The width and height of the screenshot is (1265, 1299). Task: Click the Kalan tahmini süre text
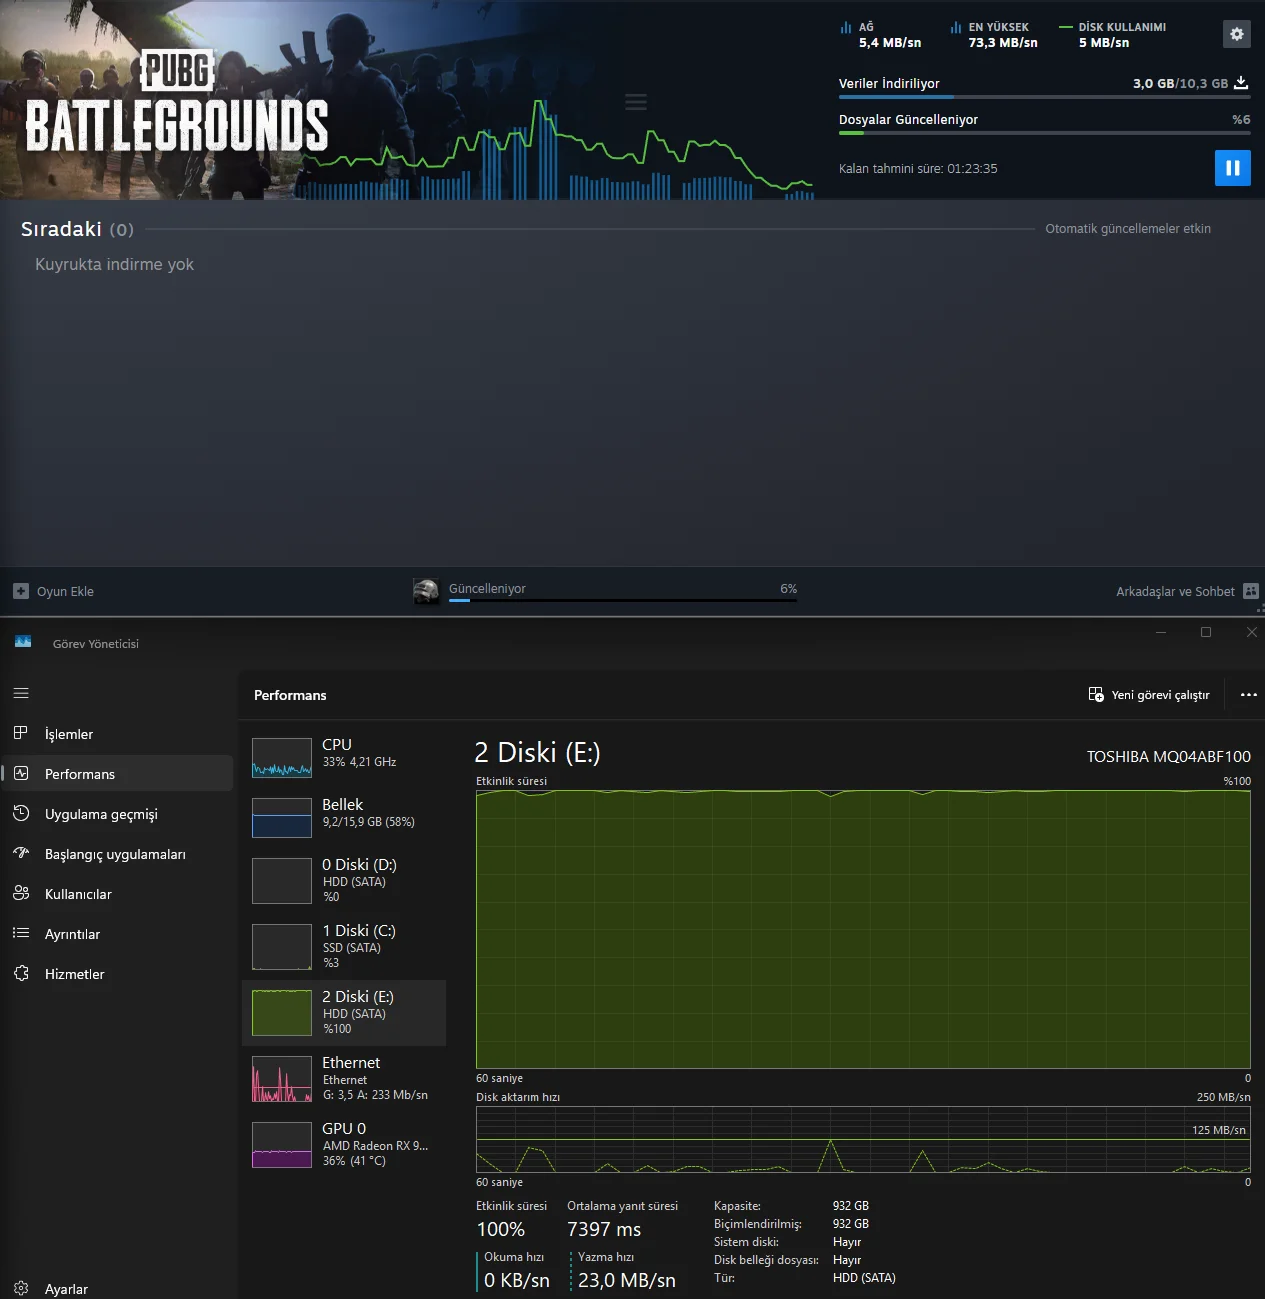click(x=918, y=169)
